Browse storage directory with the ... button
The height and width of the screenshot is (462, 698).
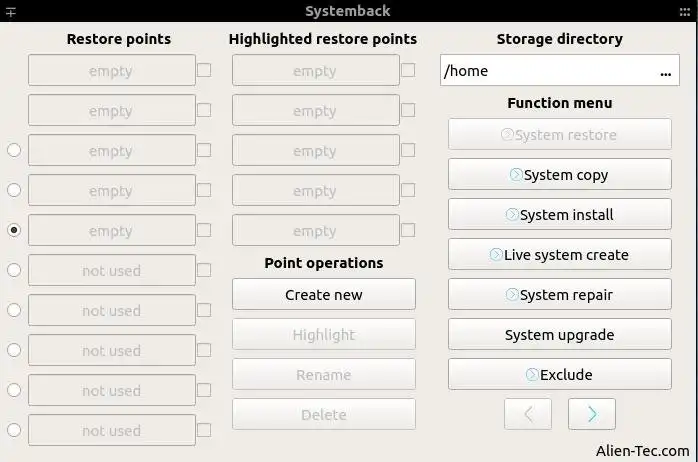click(x=666, y=71)
